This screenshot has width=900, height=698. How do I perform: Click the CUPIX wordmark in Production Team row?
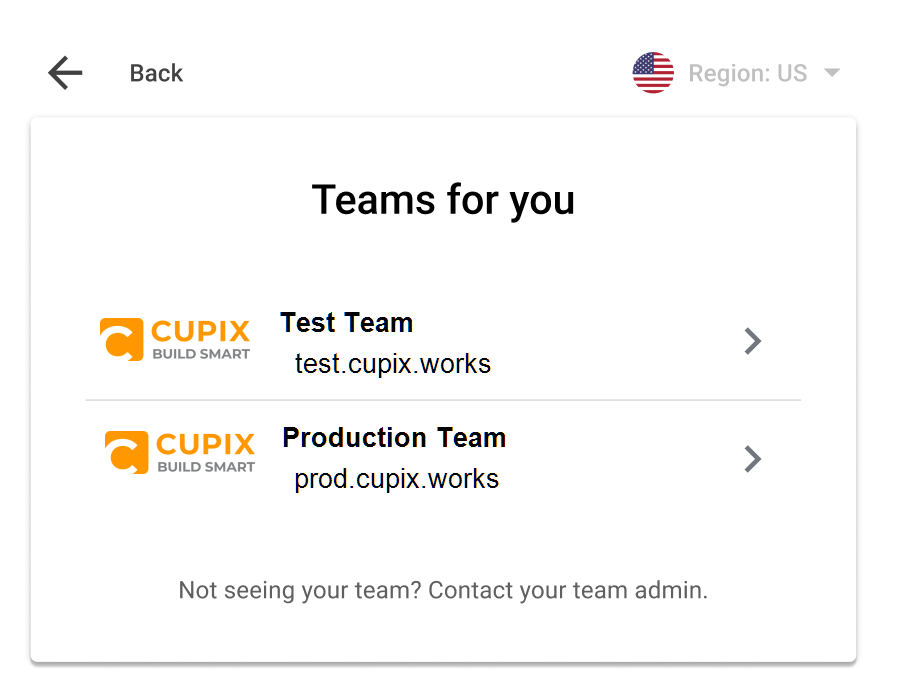205,444
